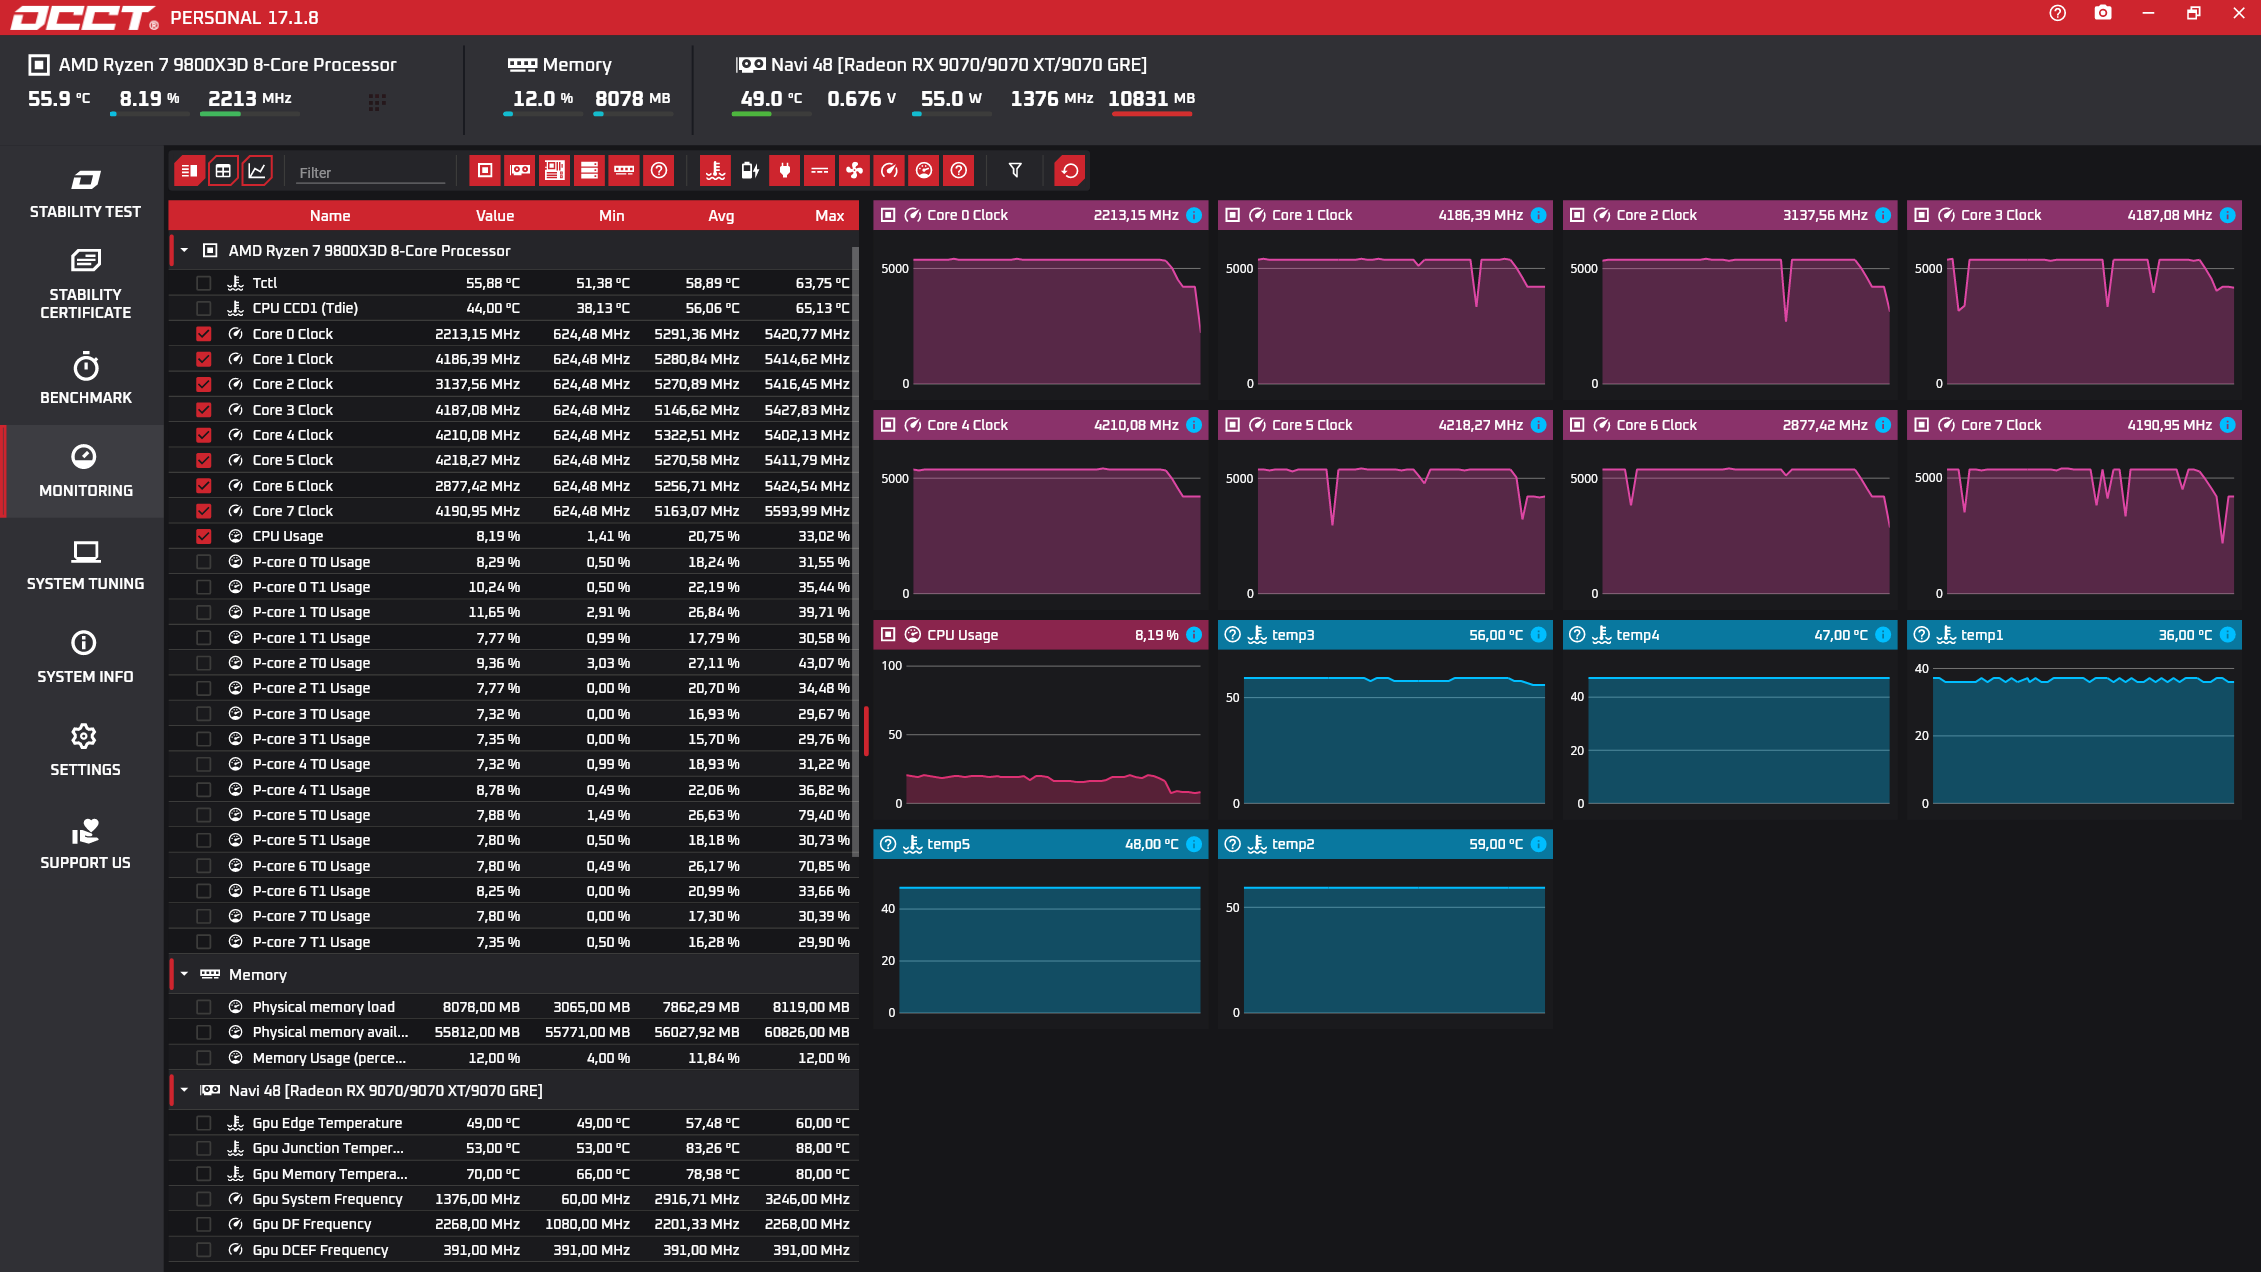Click the funnel filter icon
Image resolution: width=2261 pixels, height=1272 pixels.
coord(1015,171)
